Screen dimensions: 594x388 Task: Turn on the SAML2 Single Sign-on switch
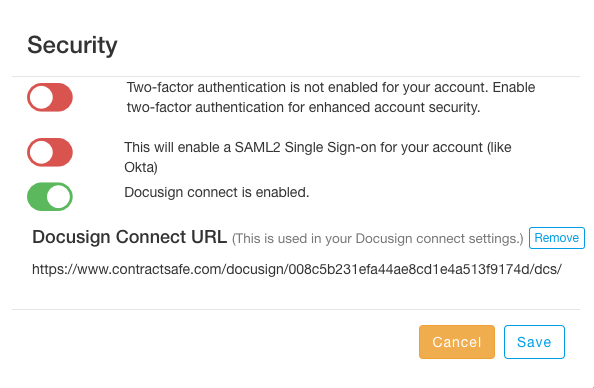coord(50,152)
